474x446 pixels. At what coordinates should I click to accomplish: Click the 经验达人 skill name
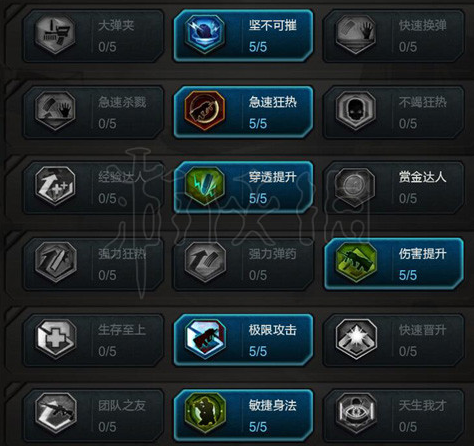[122, 177]
